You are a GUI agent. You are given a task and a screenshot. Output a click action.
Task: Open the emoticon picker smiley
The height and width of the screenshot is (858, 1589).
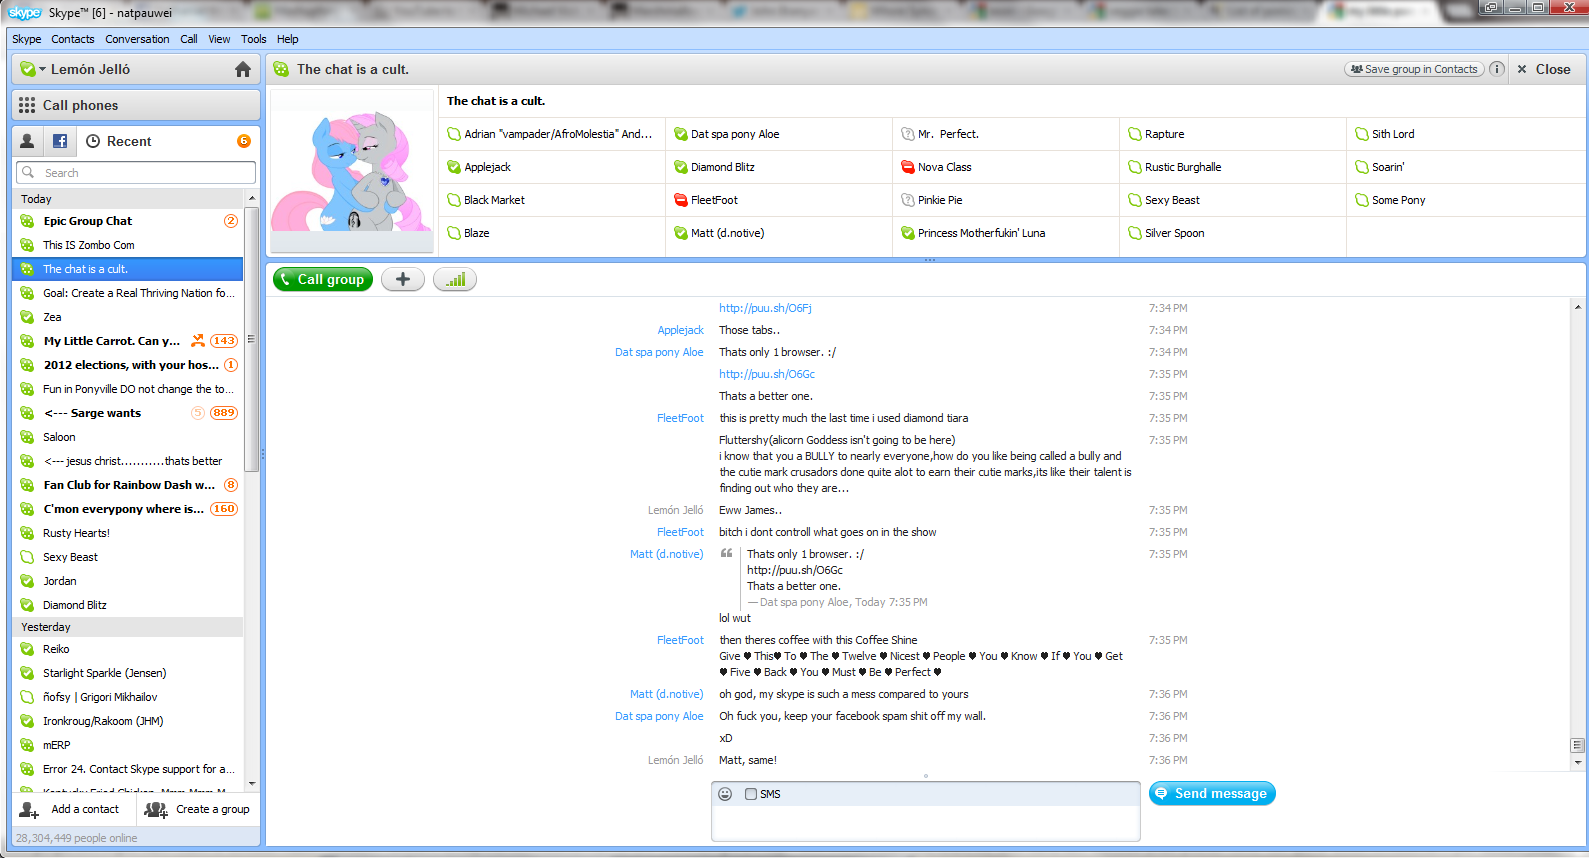point(725,794)
